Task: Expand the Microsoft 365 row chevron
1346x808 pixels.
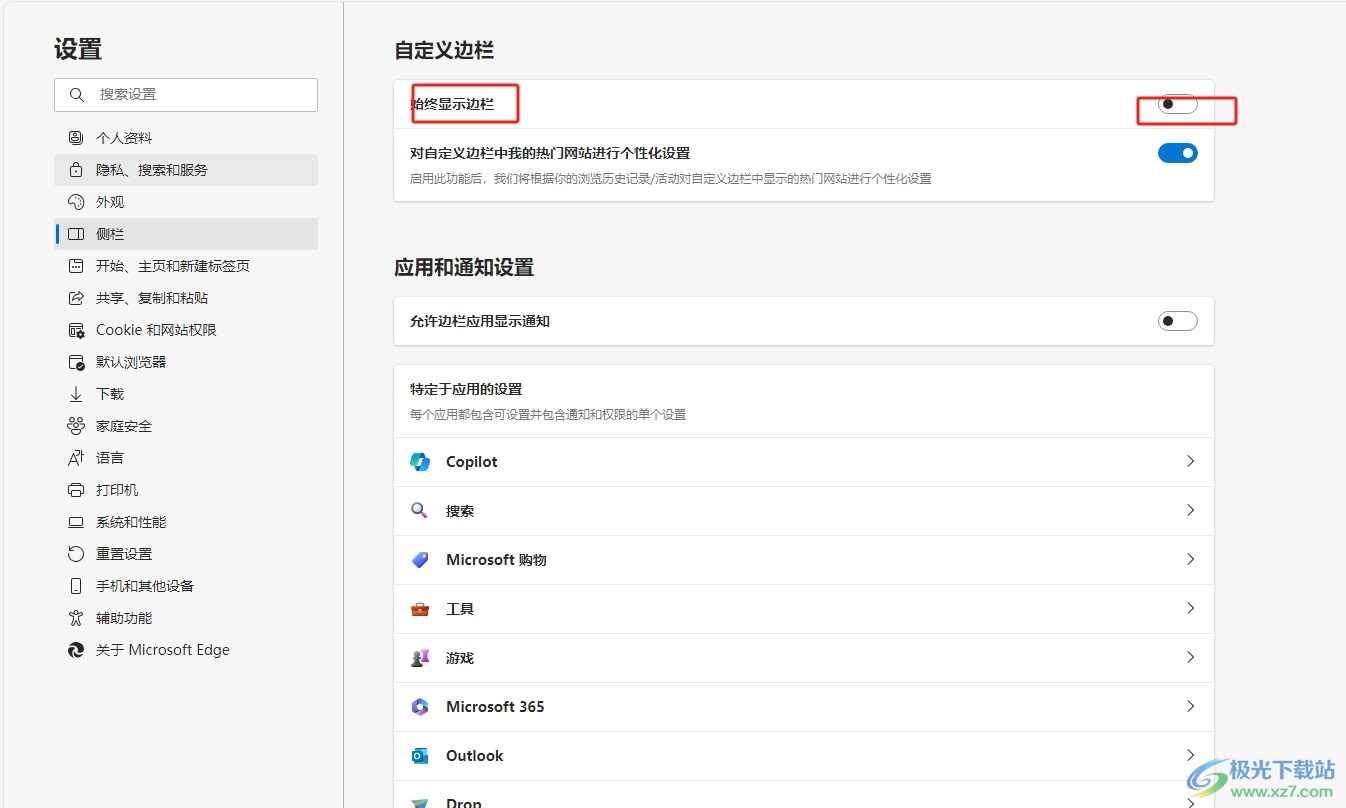Action: [1190, 707]
